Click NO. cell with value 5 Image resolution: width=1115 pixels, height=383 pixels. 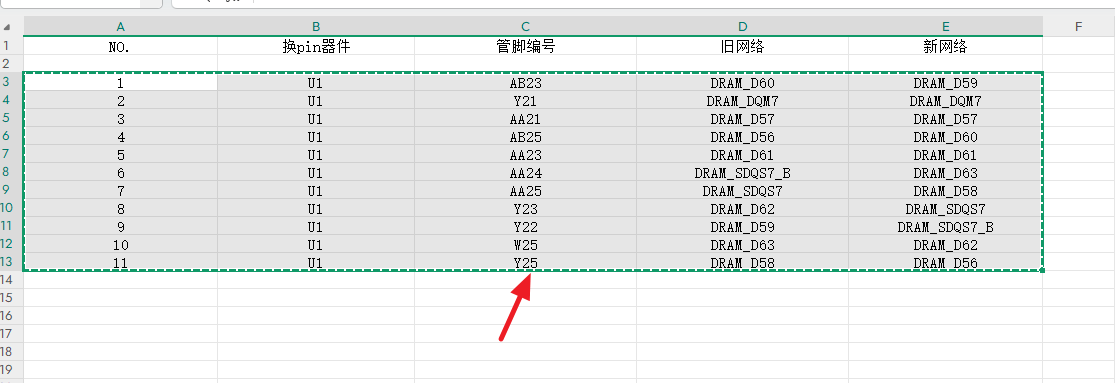pos(121,155)
